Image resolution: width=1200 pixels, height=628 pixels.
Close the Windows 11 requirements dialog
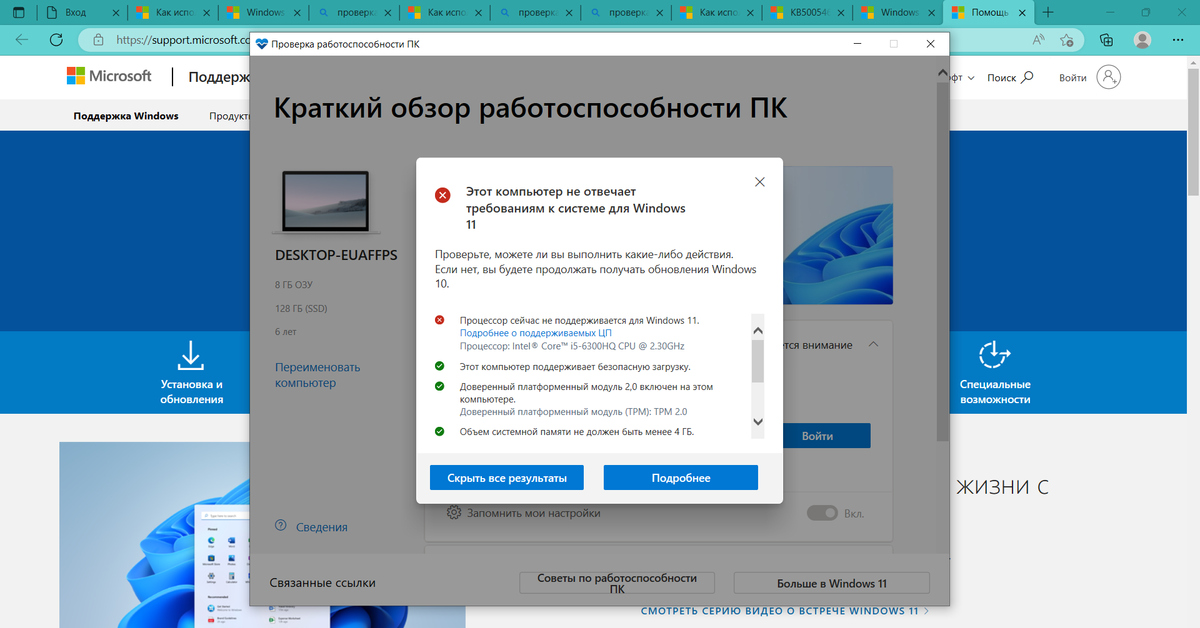(x=760, y=182)
